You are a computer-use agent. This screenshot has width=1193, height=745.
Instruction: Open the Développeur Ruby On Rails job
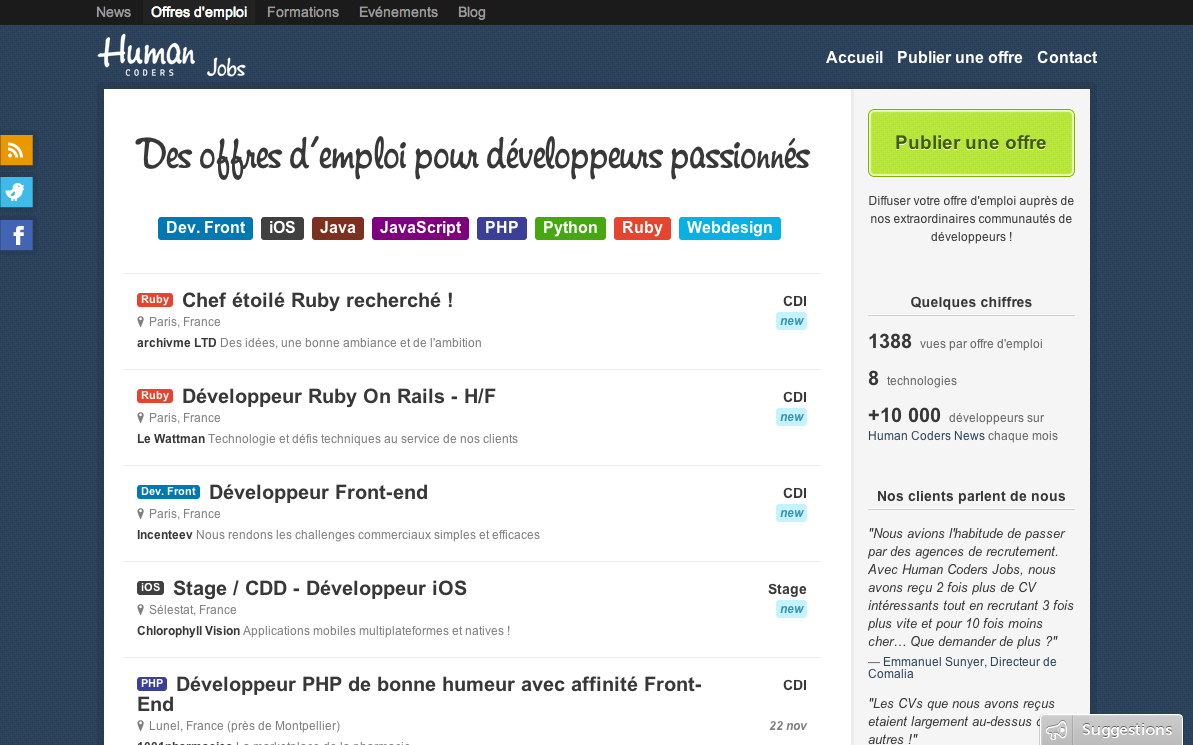click(x=339, y=397)
